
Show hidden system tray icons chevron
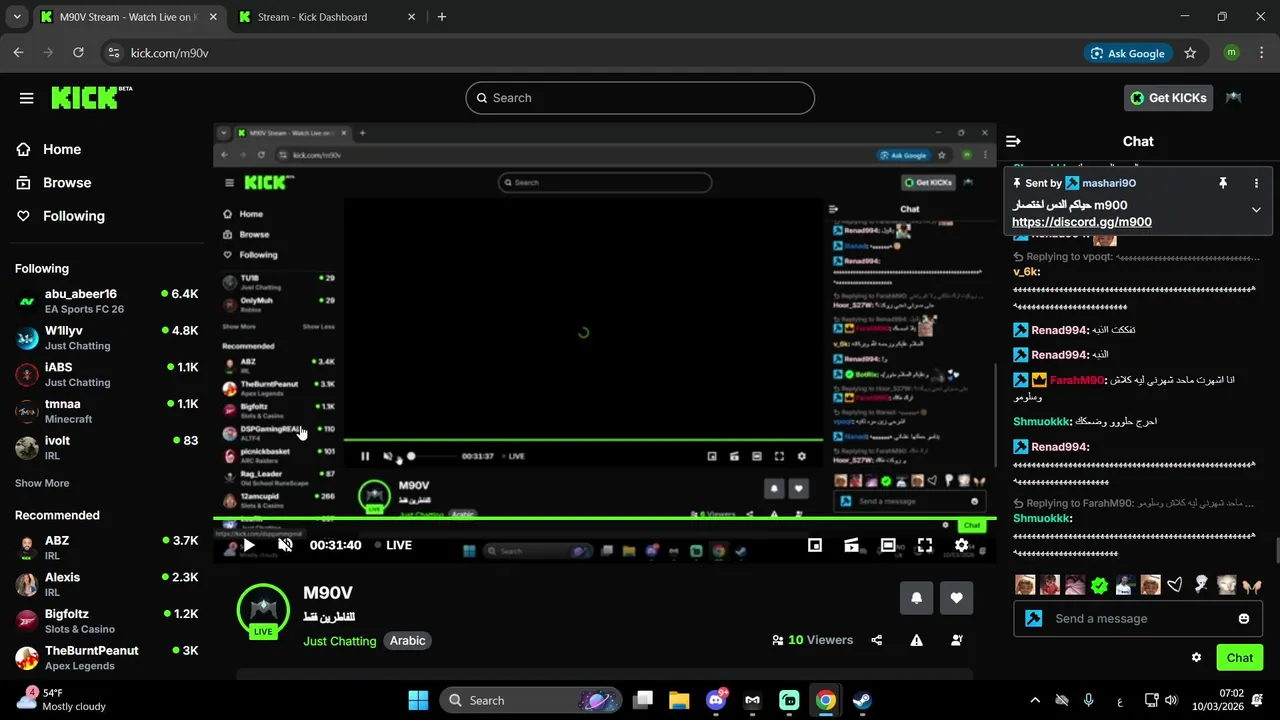click(1035, 700)
